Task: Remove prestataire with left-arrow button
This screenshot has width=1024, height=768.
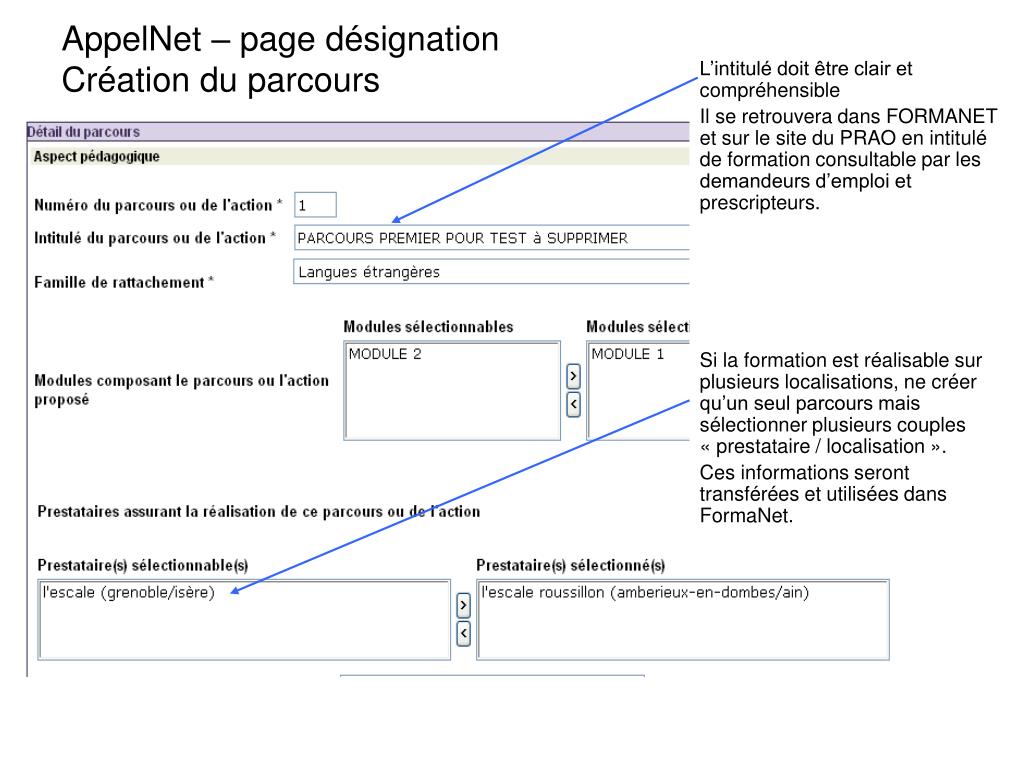Action: click(x=463, y=633)
